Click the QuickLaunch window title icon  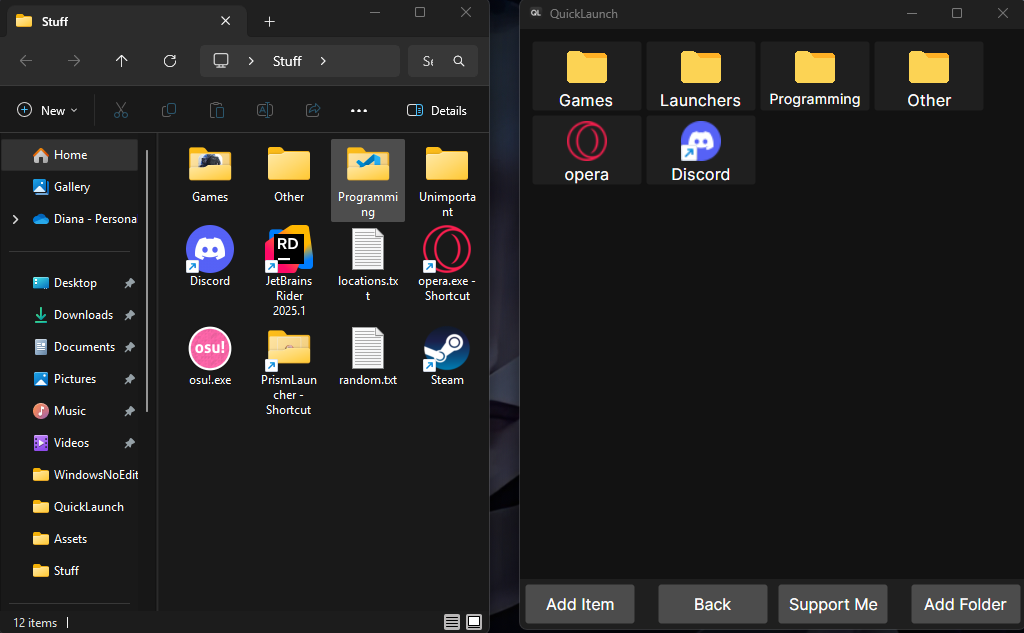click(536, 13)
